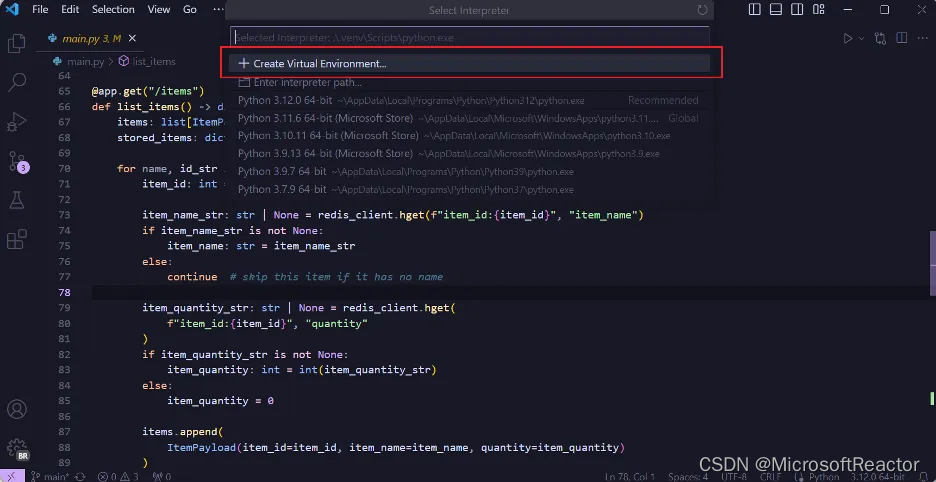Open the Run and Debug view
The height and width of the screenshot is (482, 936).
pyautogui.click(x=17, y=121)
